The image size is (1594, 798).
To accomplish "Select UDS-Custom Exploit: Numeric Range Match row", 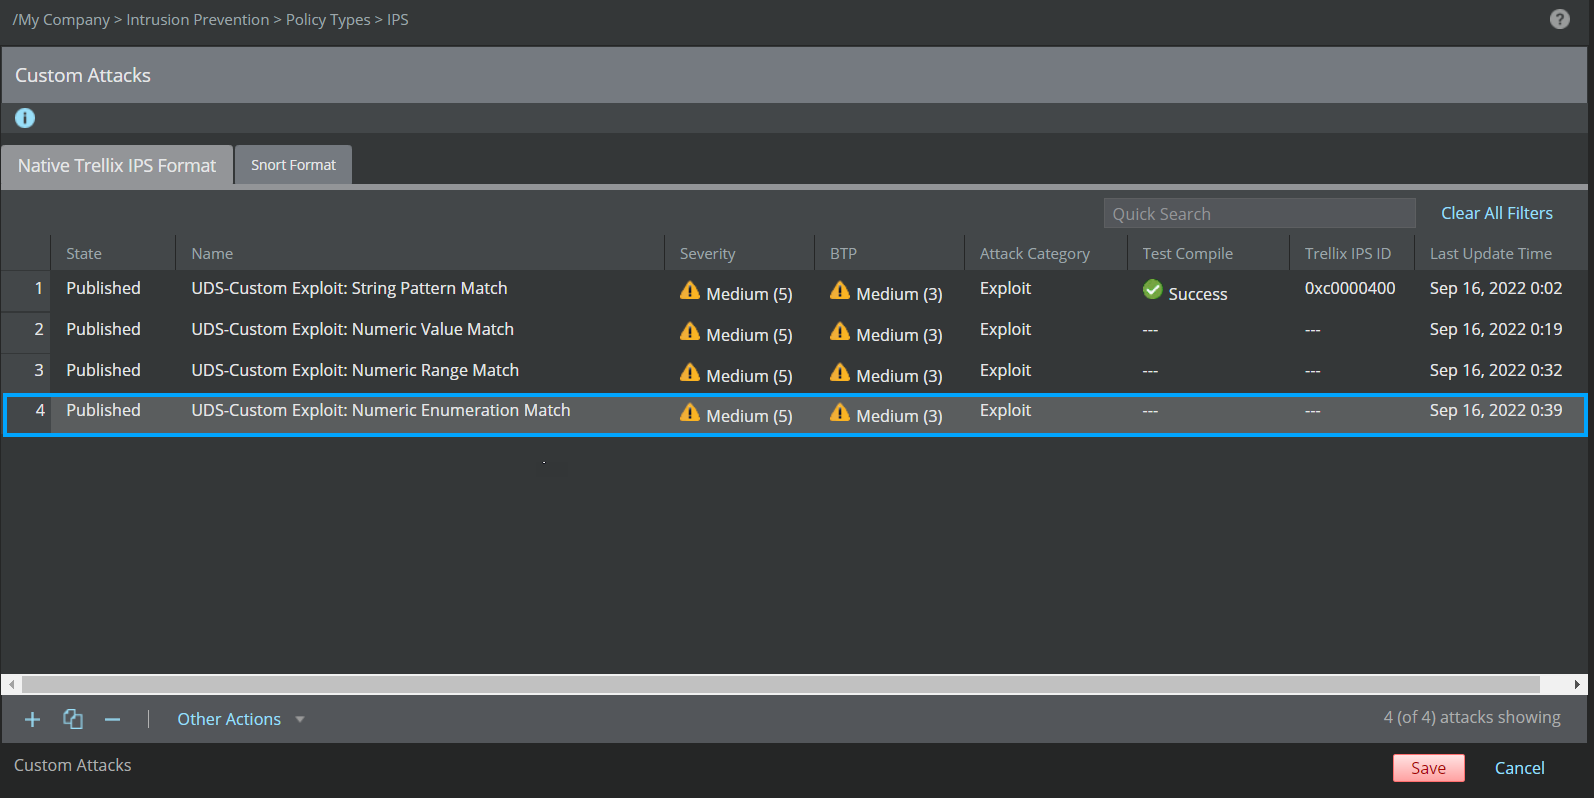I will [x=794, y=373].
